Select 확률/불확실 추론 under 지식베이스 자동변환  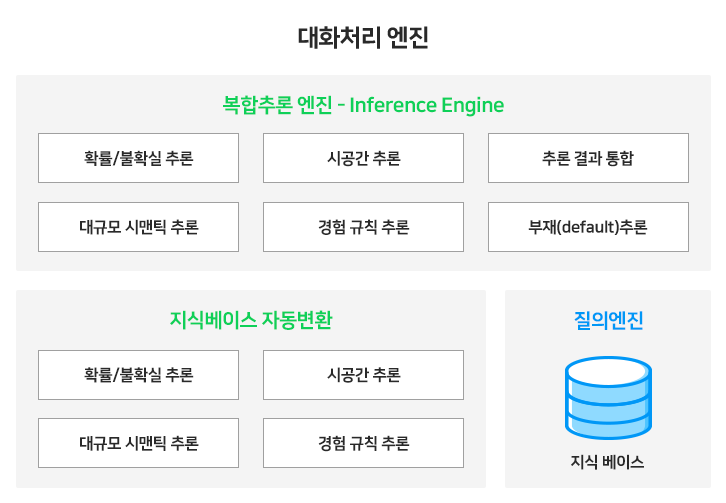click(138, 375)
